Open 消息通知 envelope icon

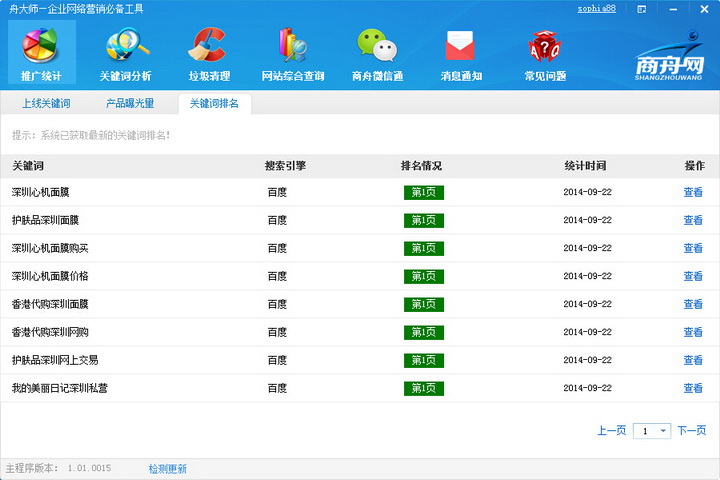point(460,45)
